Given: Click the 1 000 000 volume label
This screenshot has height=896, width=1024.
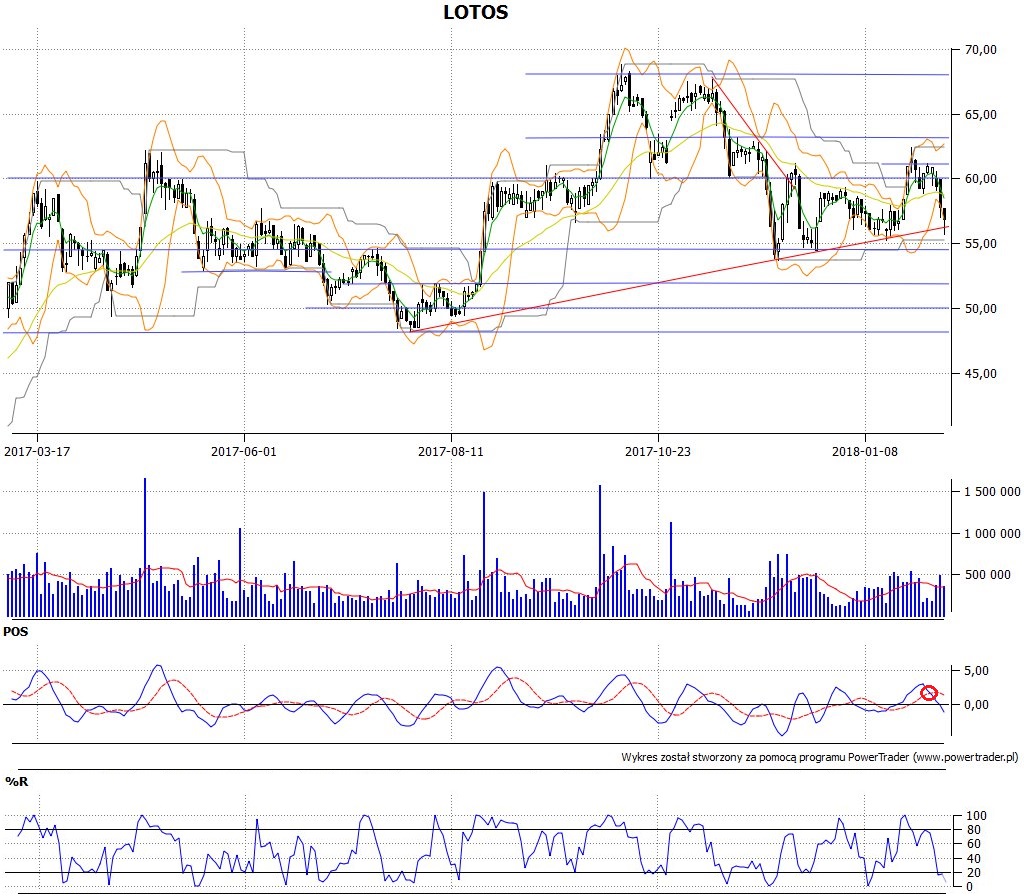Looking at the screenshot, I should click(x=992, y=534).
